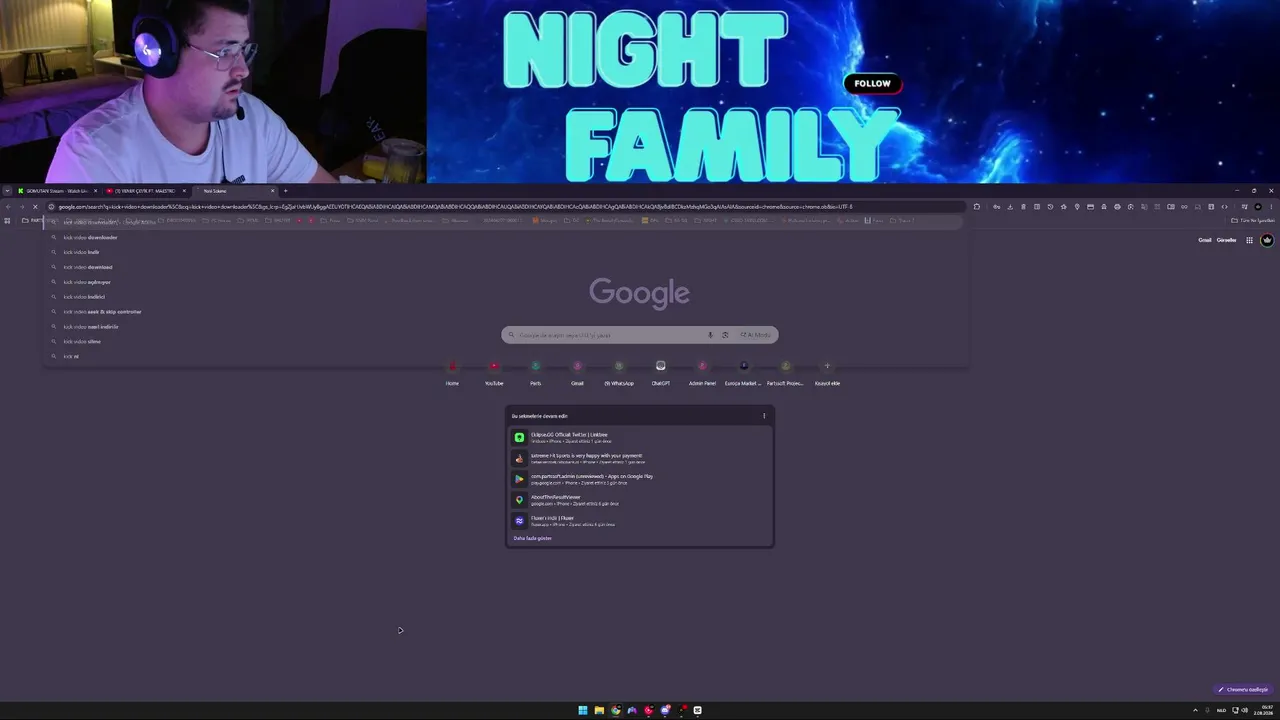Click the Customize Chrome button
The height and width of the screenshot is (720, 1280).
[x=1243, y=690]
